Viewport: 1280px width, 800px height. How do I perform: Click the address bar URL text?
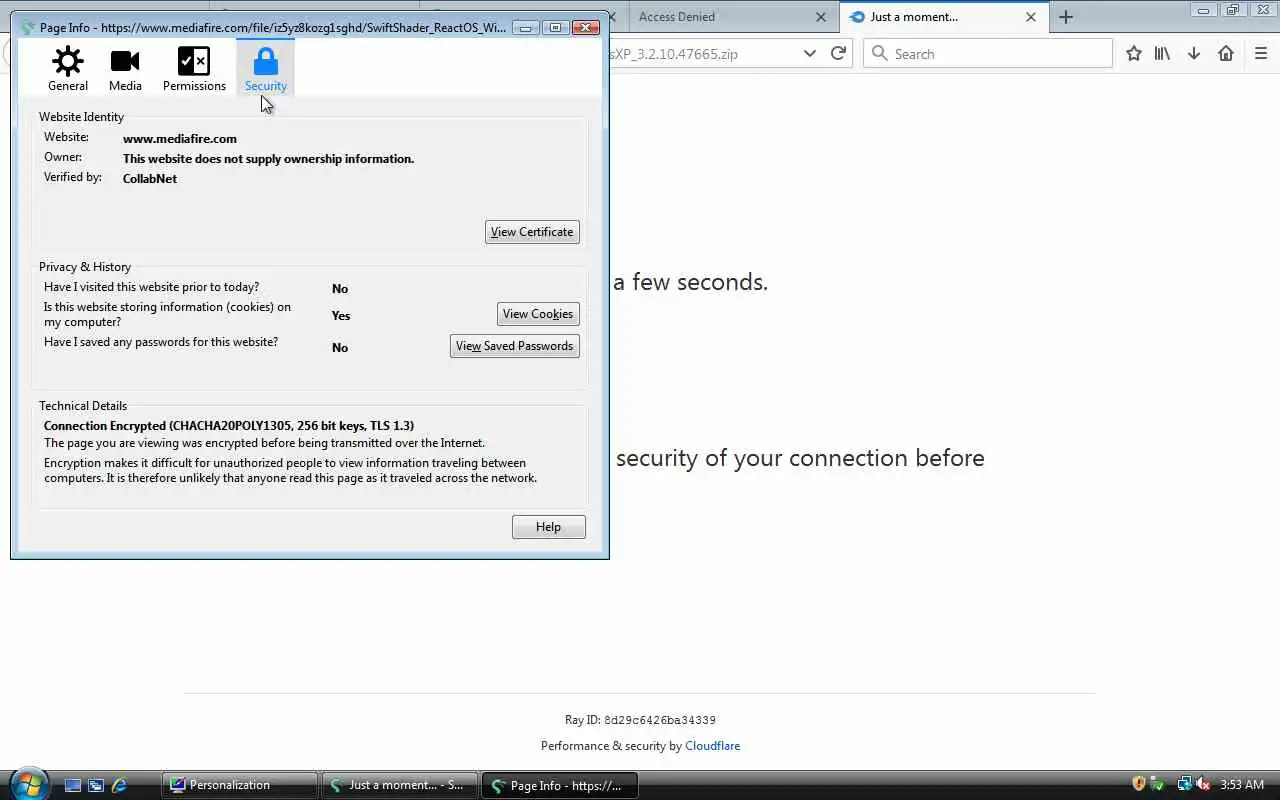click(673, 54)
